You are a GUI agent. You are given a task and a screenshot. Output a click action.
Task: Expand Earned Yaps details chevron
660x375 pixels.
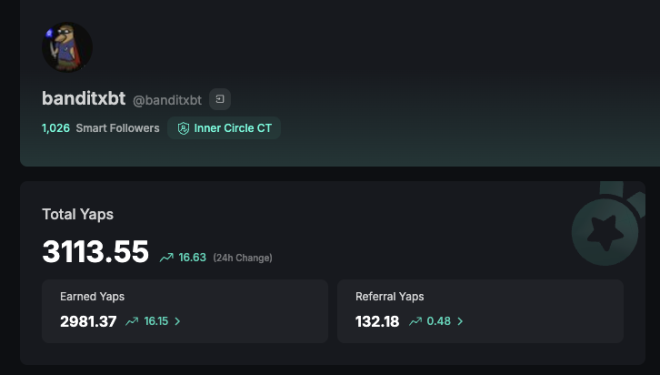tap(178, 321)
